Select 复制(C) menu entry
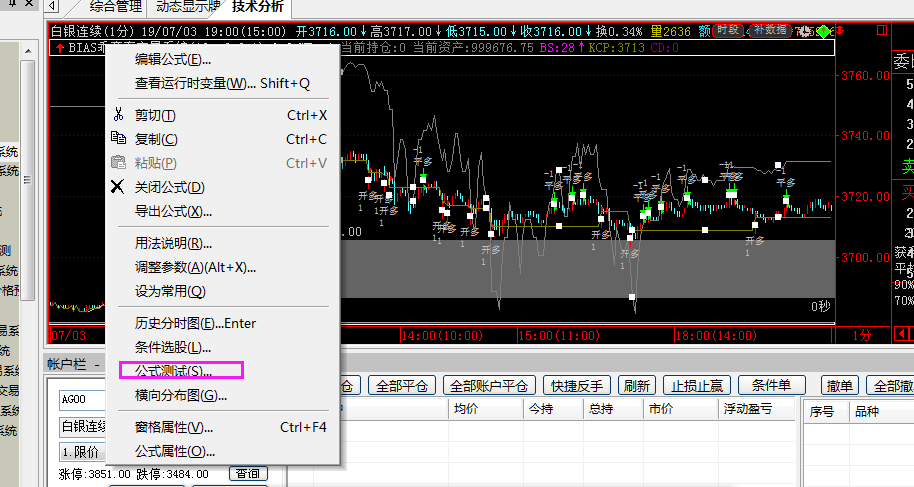 223,139
